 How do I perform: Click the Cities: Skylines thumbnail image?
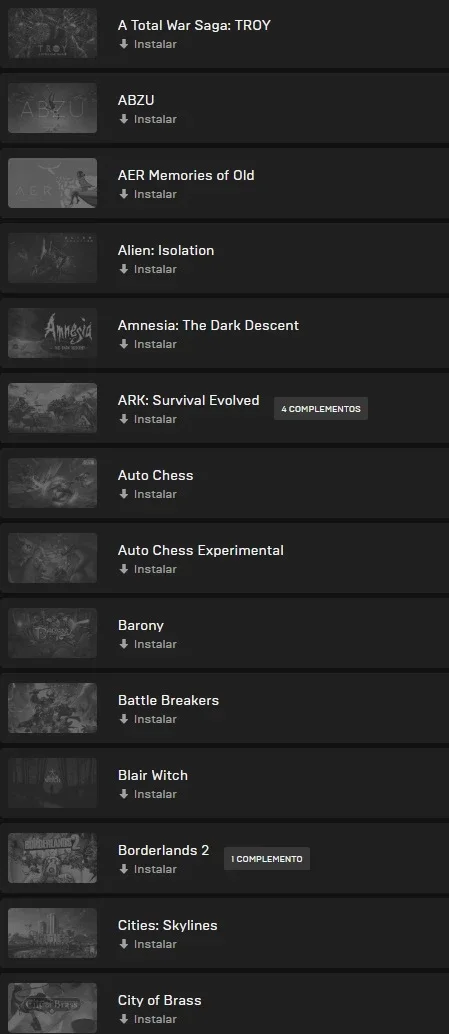click(53, 933)
